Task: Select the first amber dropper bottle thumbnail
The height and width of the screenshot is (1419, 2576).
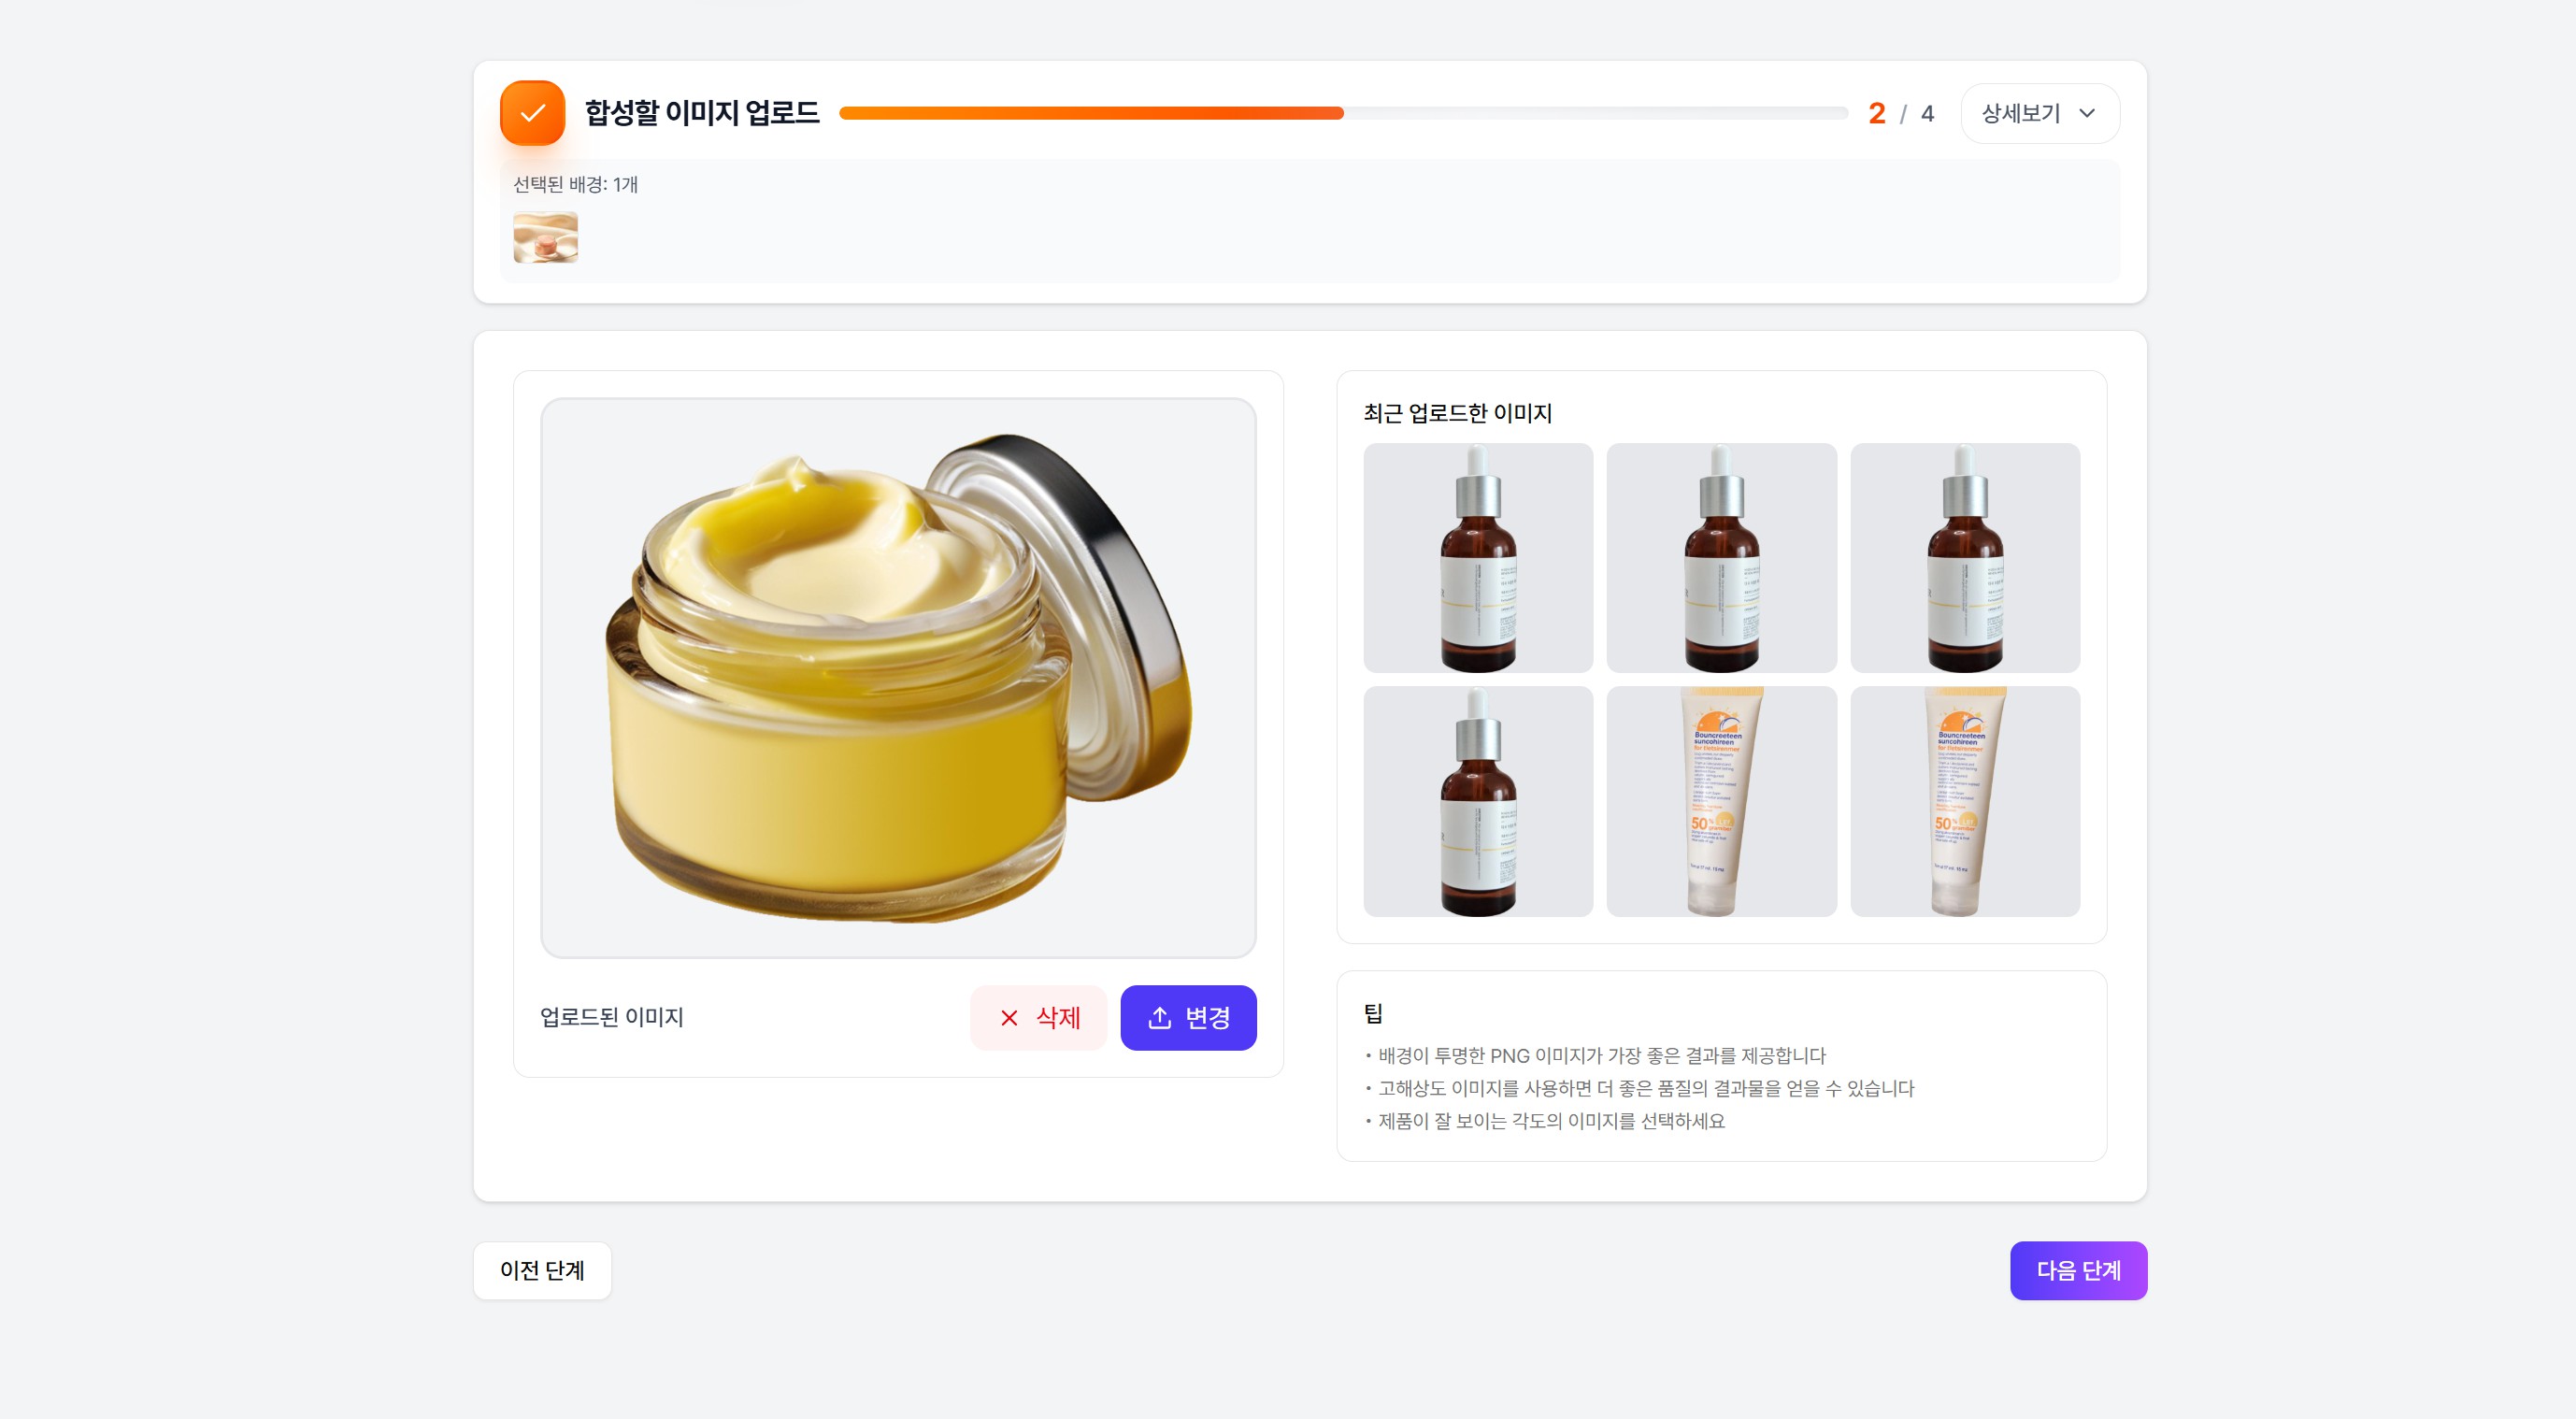Action: 1478,558
